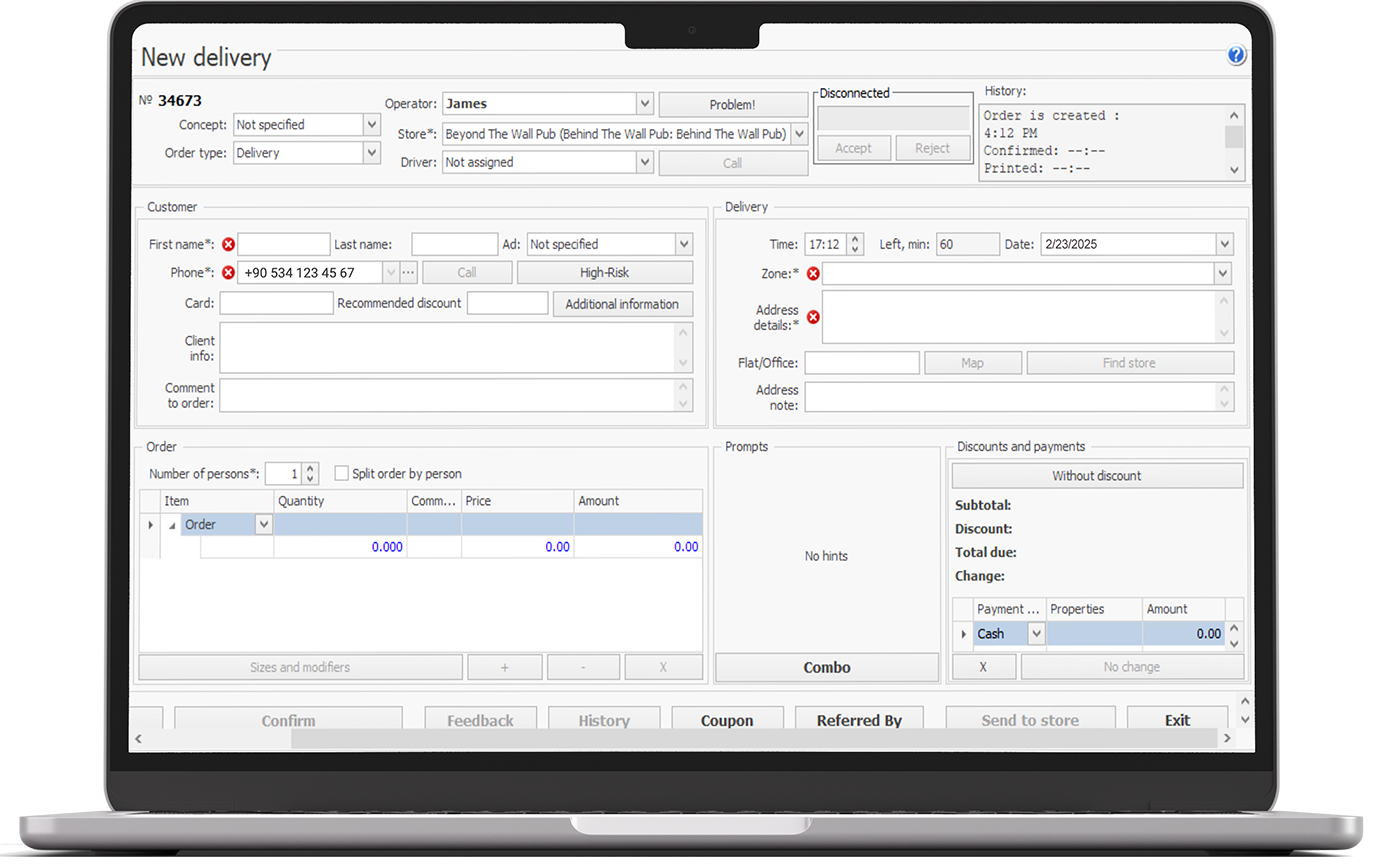Open the Driver dropdown list
The height and width of the screenshot is (864, 1383).
645,162
